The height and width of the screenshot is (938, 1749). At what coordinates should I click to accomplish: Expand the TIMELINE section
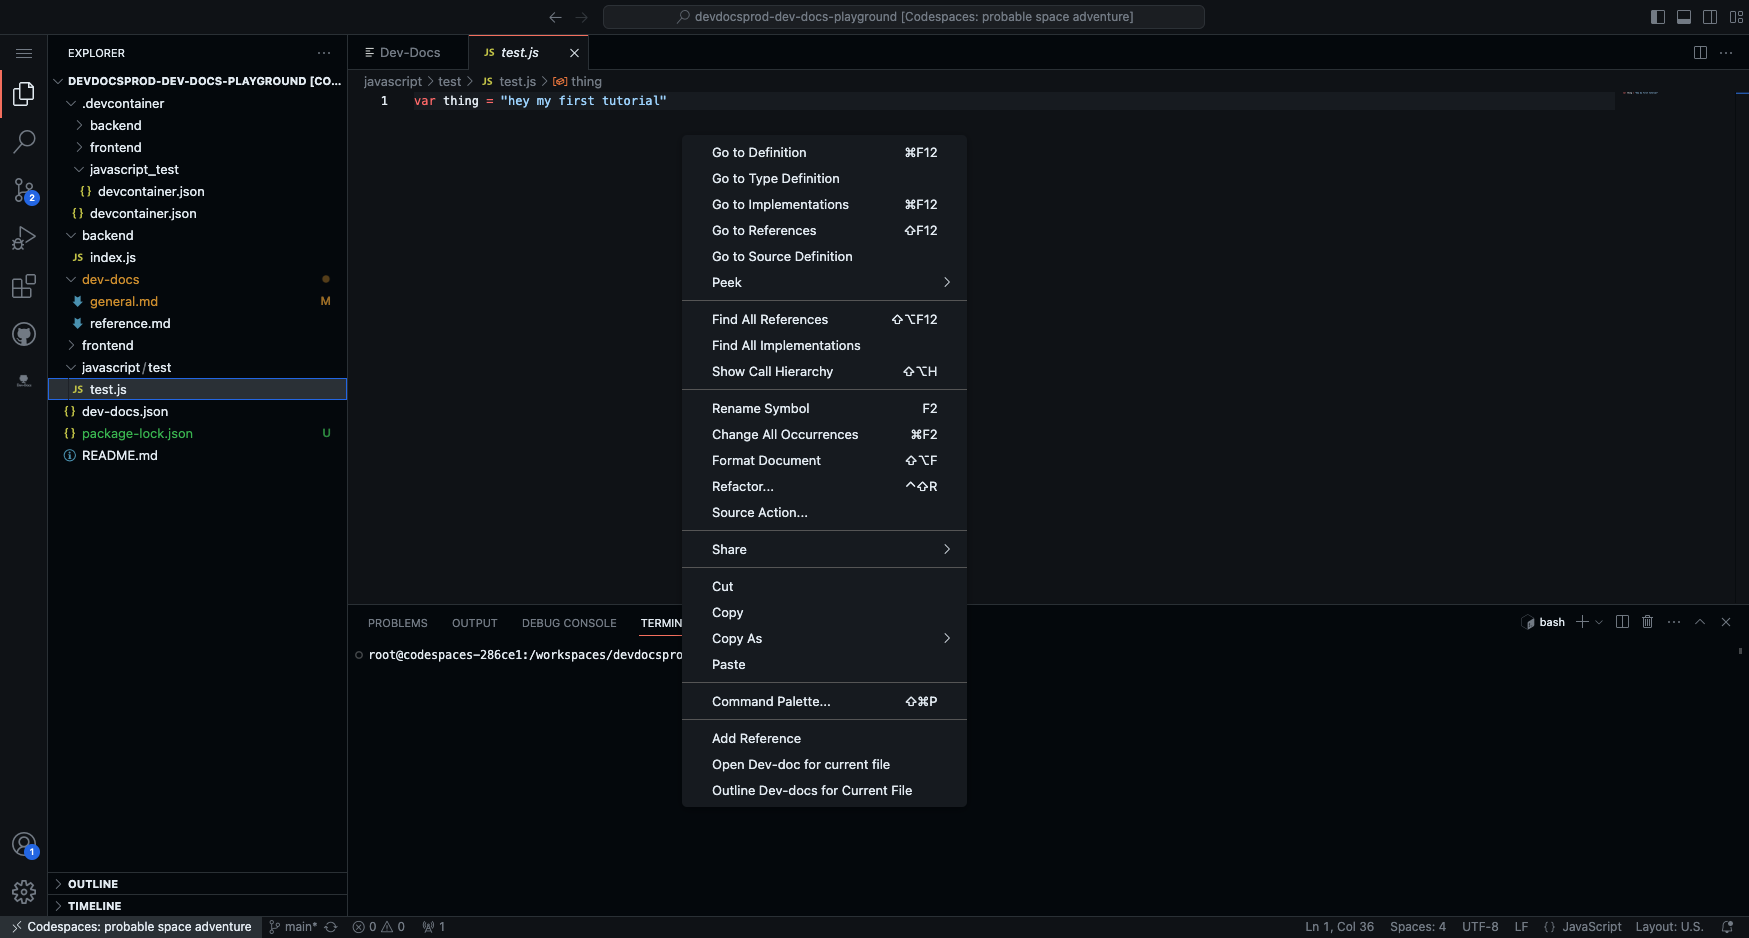point(94,906)
